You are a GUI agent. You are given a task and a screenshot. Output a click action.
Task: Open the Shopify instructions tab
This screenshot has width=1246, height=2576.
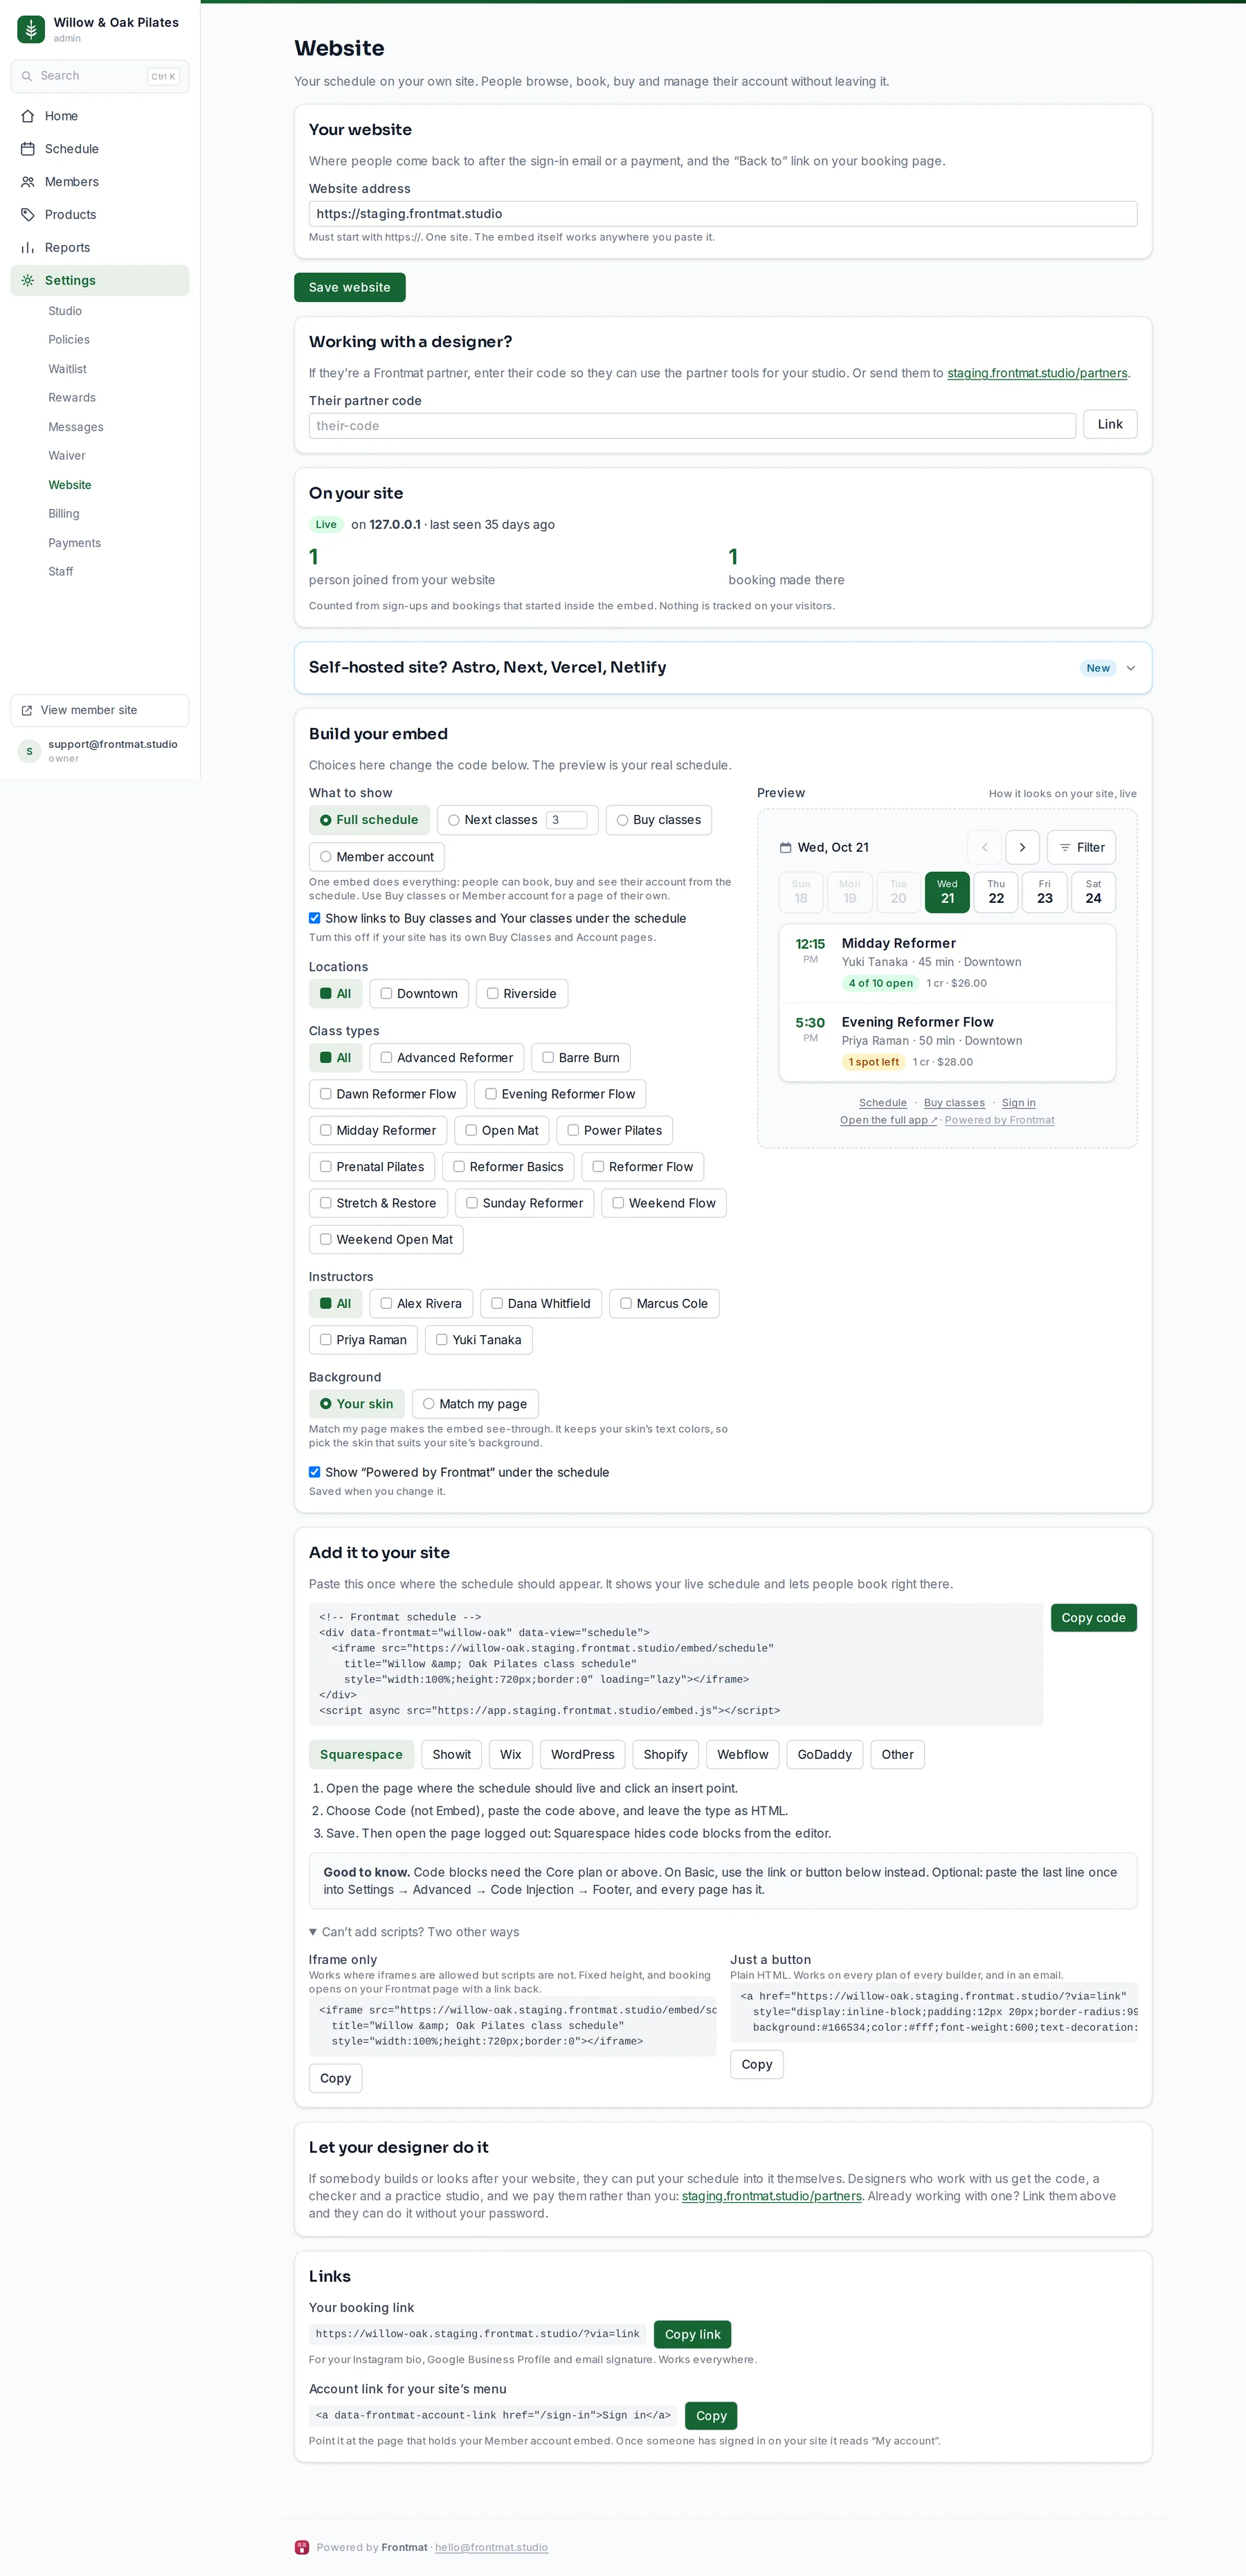[665, 1754]
